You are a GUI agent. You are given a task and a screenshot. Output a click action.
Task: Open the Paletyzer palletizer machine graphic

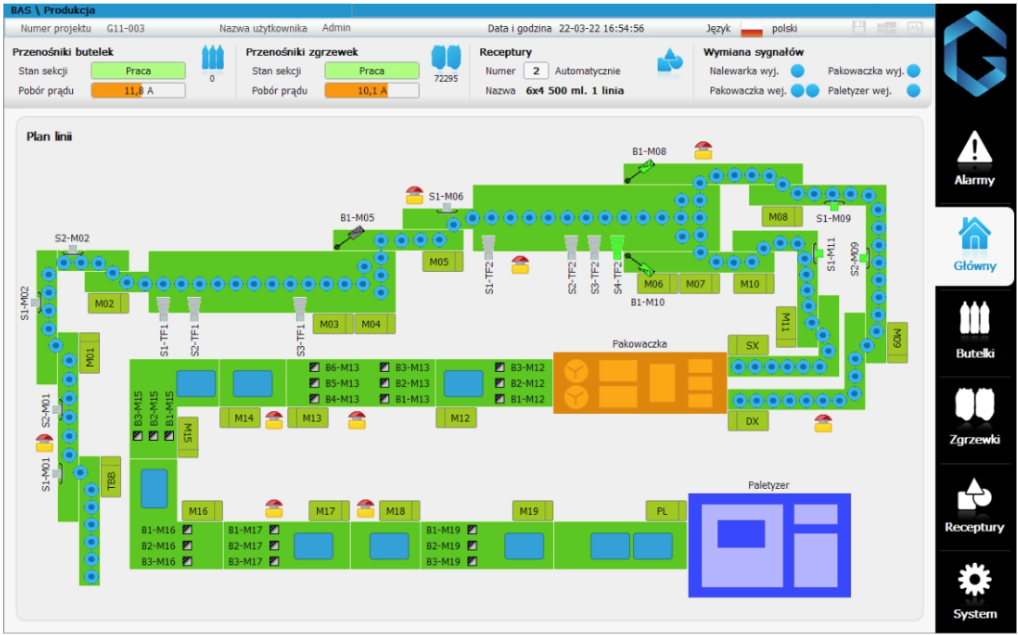click(769, 545)
